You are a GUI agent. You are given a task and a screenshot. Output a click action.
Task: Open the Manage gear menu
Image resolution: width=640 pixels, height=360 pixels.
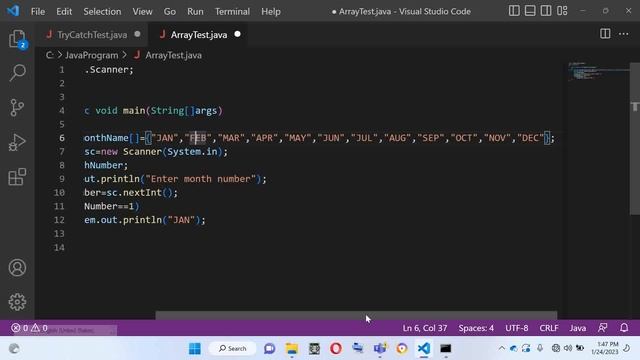point(17,302)
